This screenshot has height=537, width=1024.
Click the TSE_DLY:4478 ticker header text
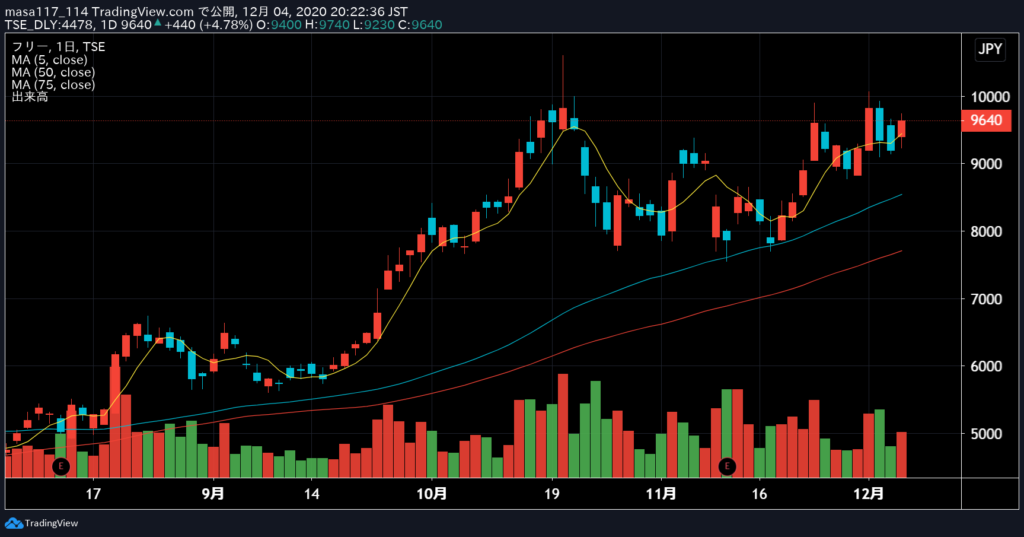(50, 25)
